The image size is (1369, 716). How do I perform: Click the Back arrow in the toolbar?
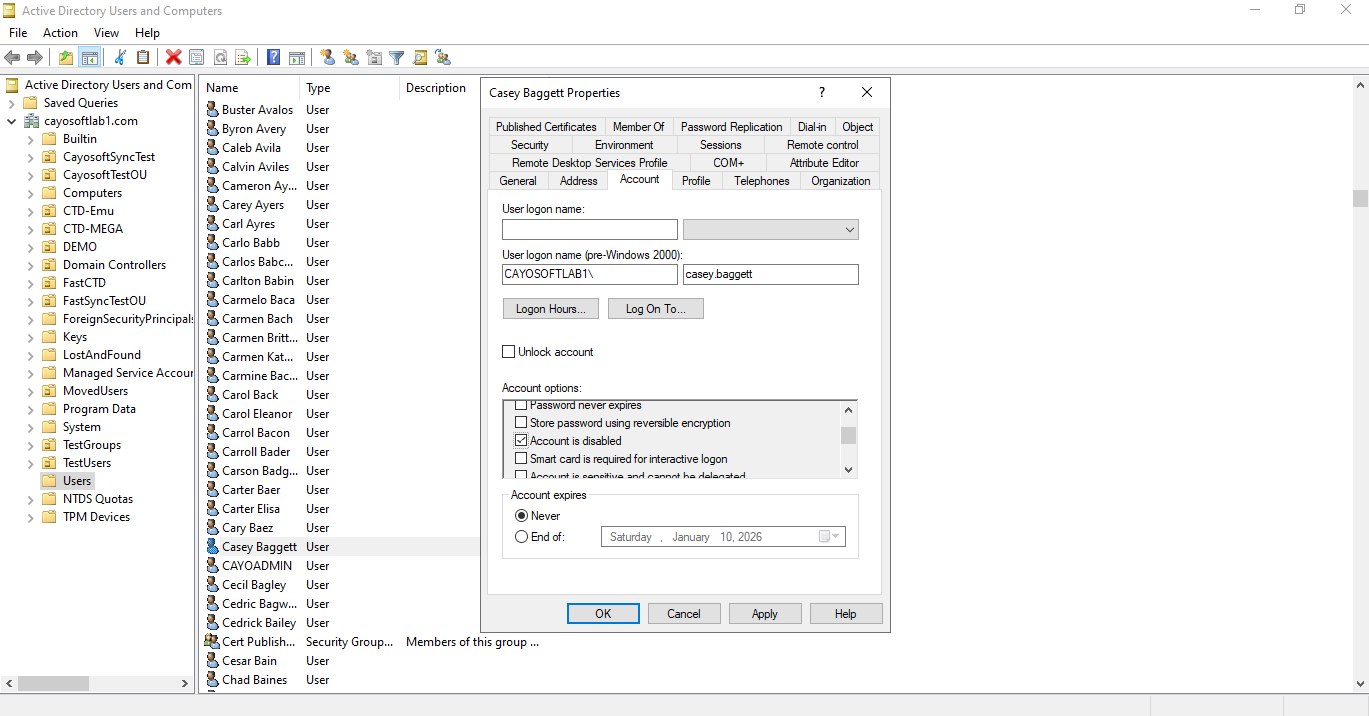pos(13,58)
